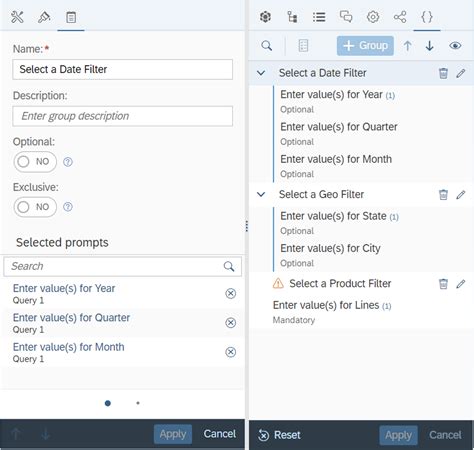Open the comments icon in the top toolbar
The height and width of the screenshot is (450, 474).
[x=346, y=17]
